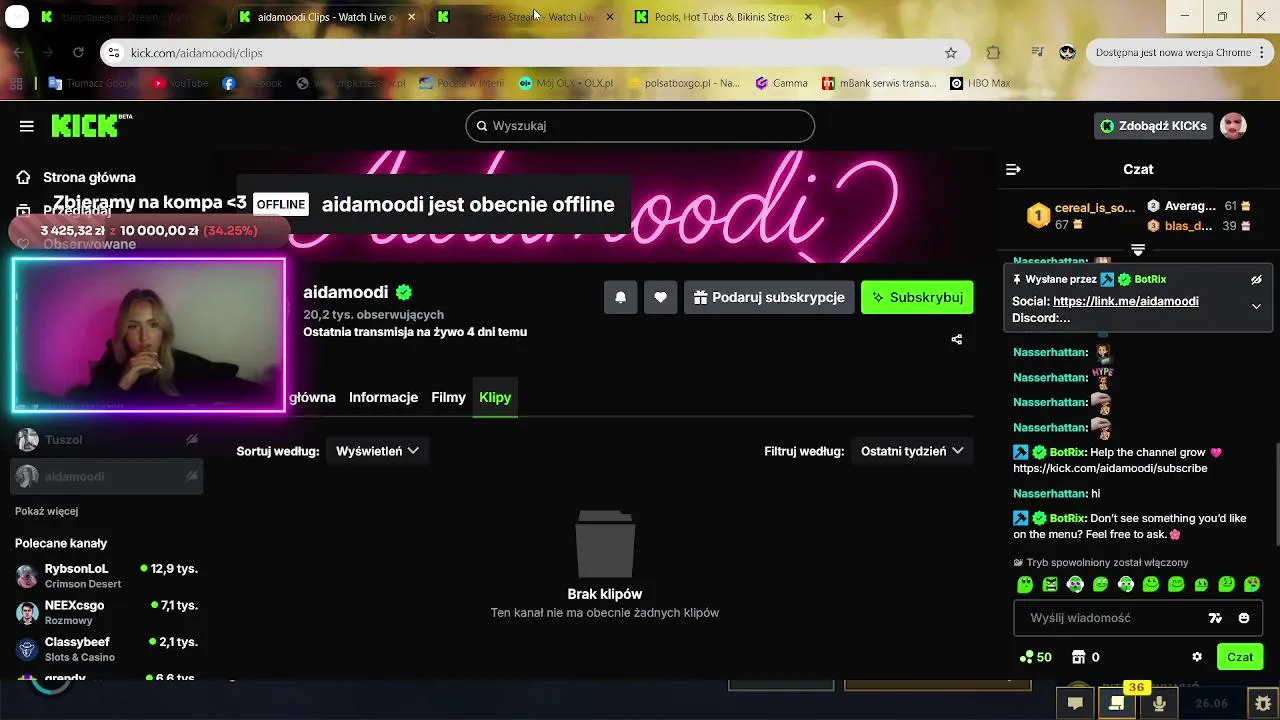Open the emoji picker in message box
Screen dimensions: 1280x720
1244,618
